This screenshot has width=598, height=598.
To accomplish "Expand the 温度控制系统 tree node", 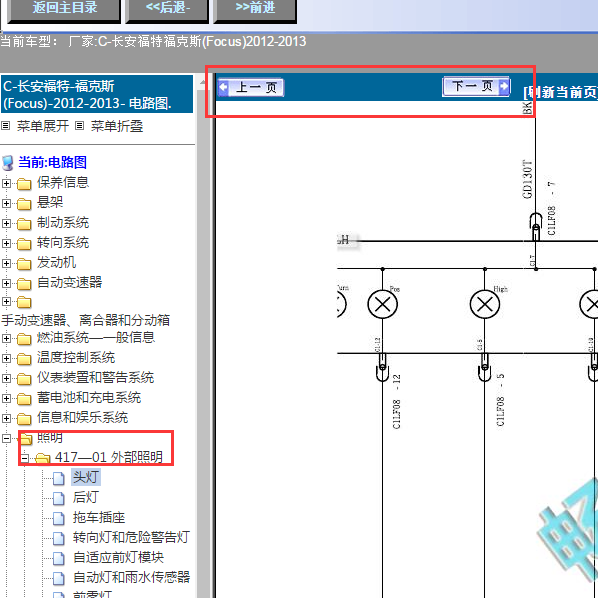I will coord(6,358).
